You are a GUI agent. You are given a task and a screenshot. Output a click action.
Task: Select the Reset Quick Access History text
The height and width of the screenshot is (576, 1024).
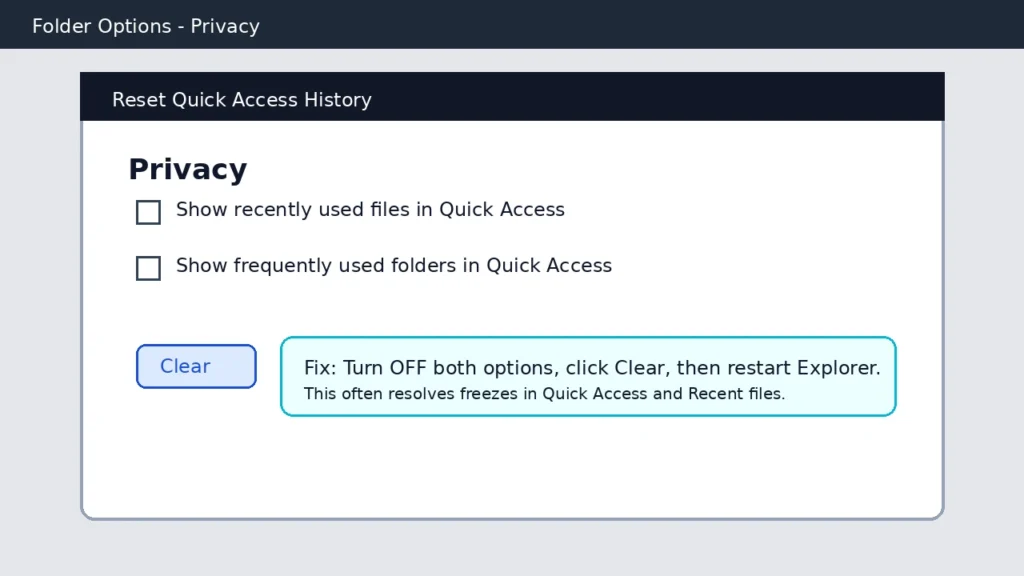(241, 99)
